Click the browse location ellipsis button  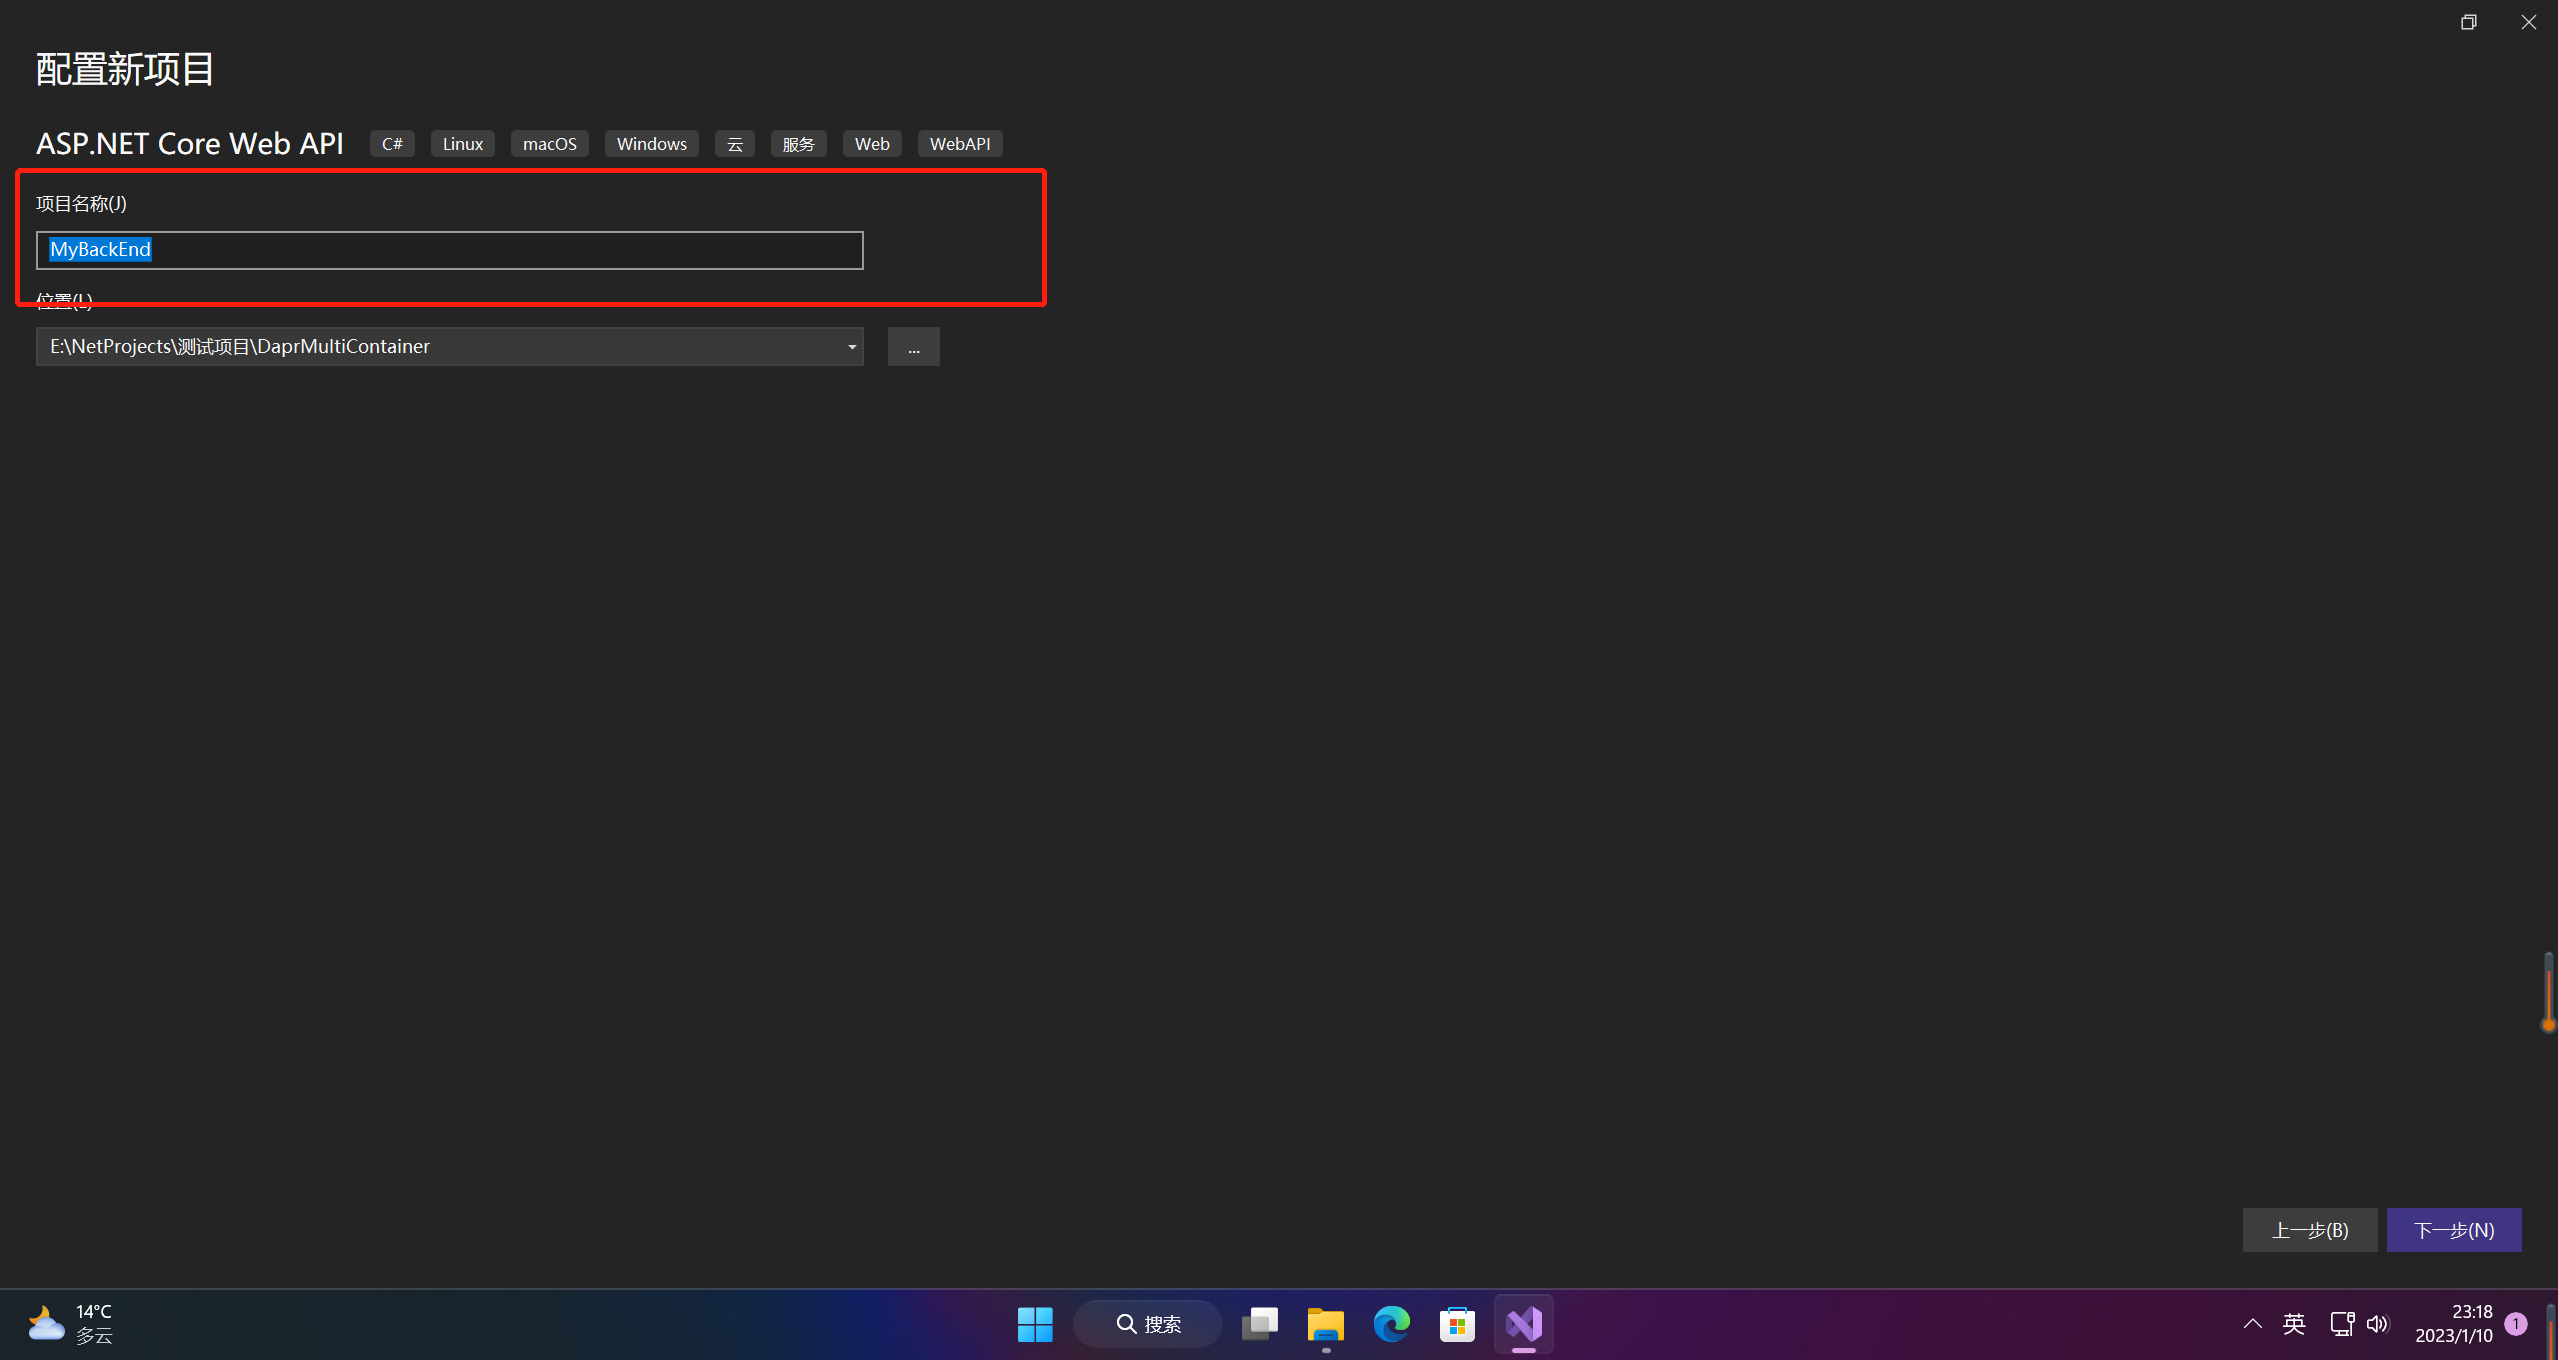(913, 347)
